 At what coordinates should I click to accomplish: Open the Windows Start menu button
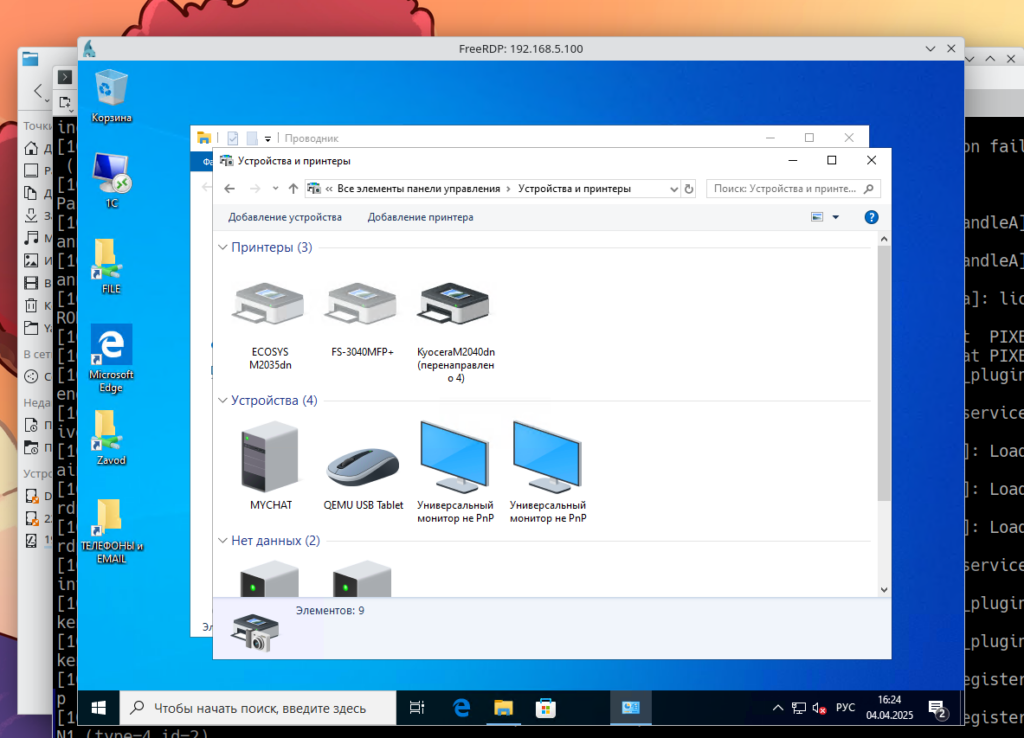99,708
